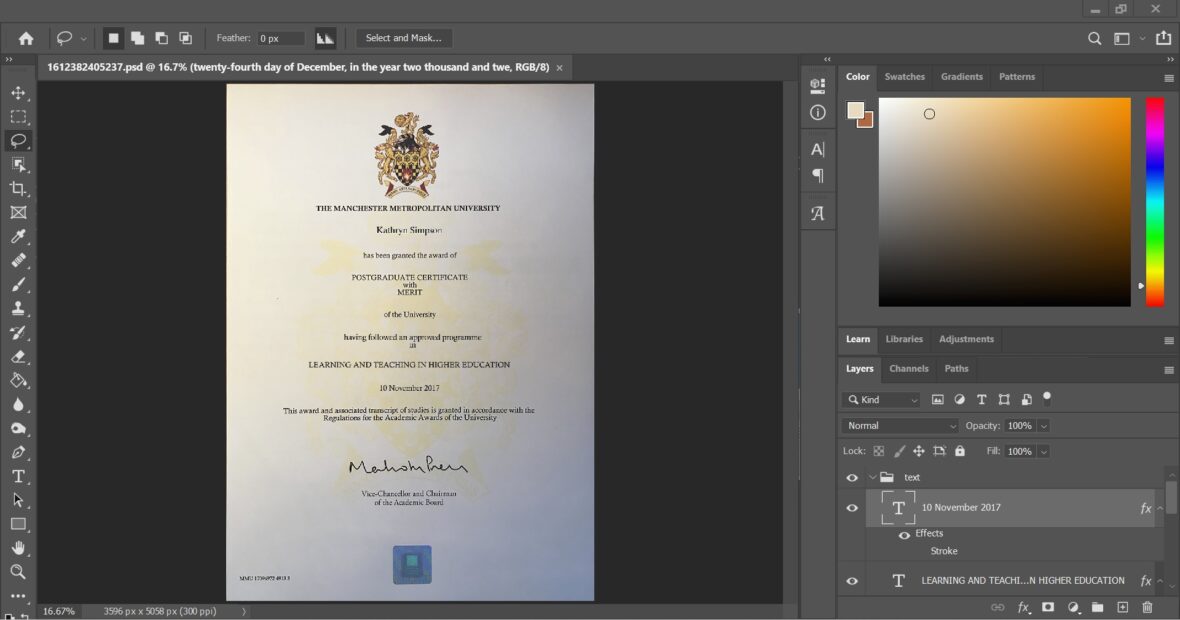Image resolution: width=1180 pixels, height=620 pixels.
Task: Select the Object Selection tool
Action: tap(18, 165)
